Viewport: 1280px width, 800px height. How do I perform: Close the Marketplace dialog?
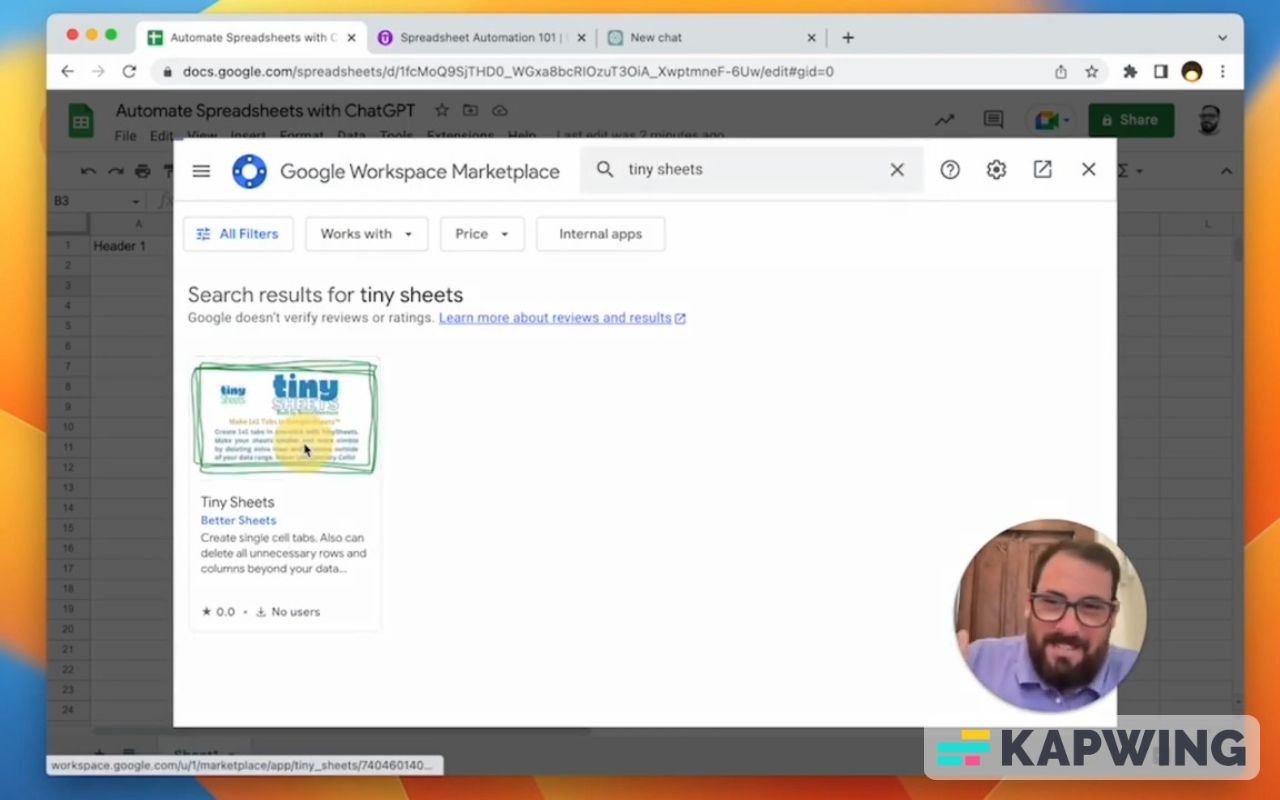click(x=1089, y=170)
